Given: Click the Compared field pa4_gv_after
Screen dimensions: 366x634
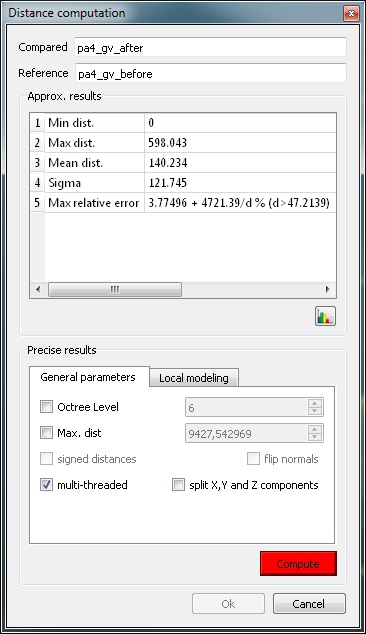Looking at the screenshot, I should [210, 47].
